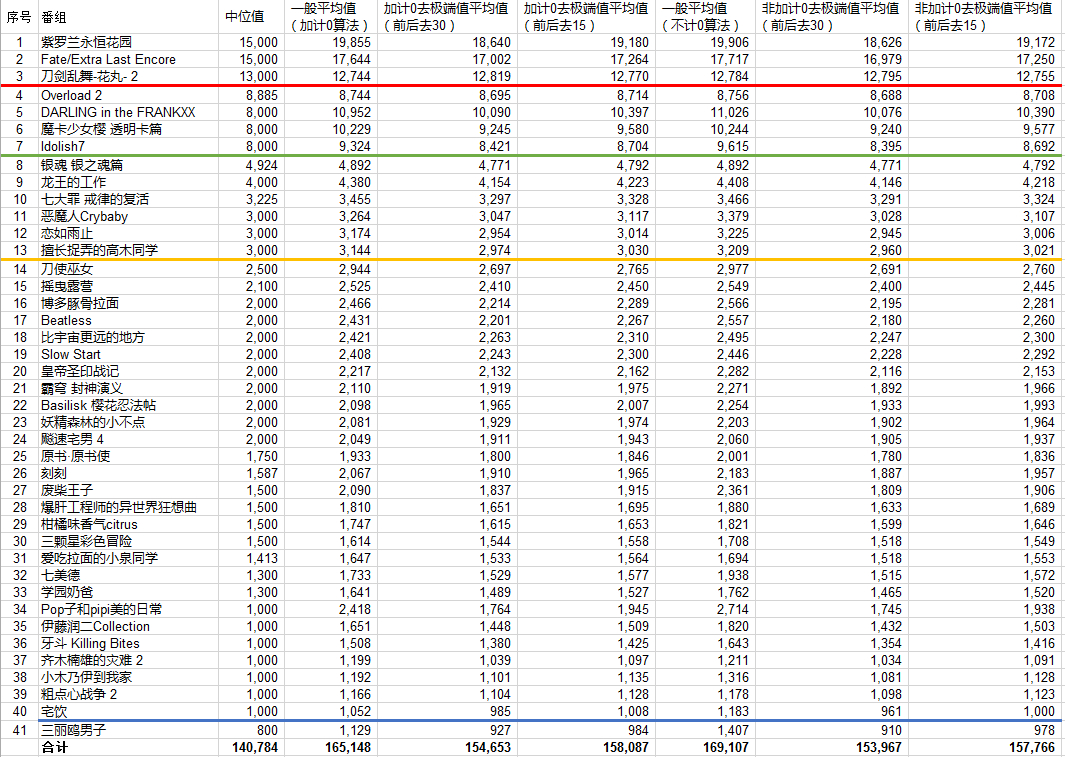Image resolution: width=1065 pixels, height=757 pixels.
Task: Select the 序号 column header
Action: (x=19, y=17)
